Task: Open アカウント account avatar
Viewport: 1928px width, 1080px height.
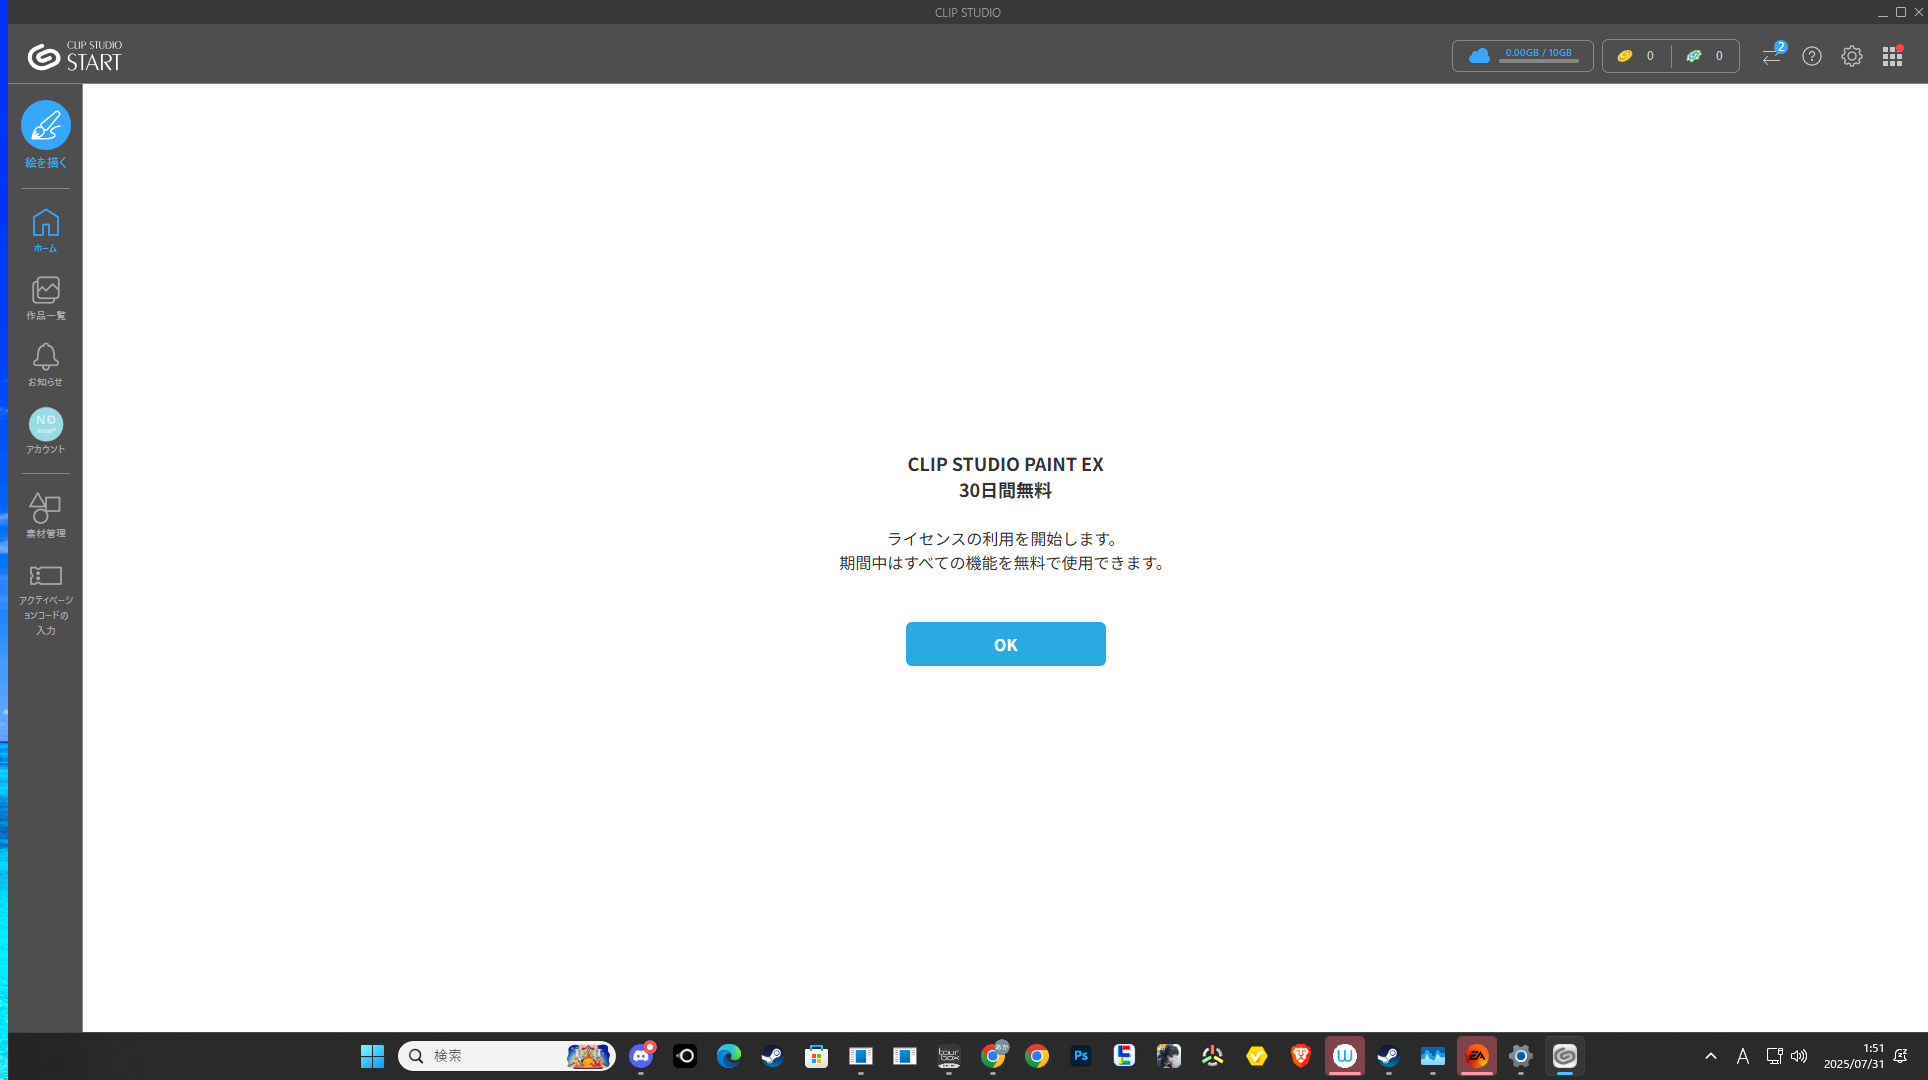Action: [45, 430]
